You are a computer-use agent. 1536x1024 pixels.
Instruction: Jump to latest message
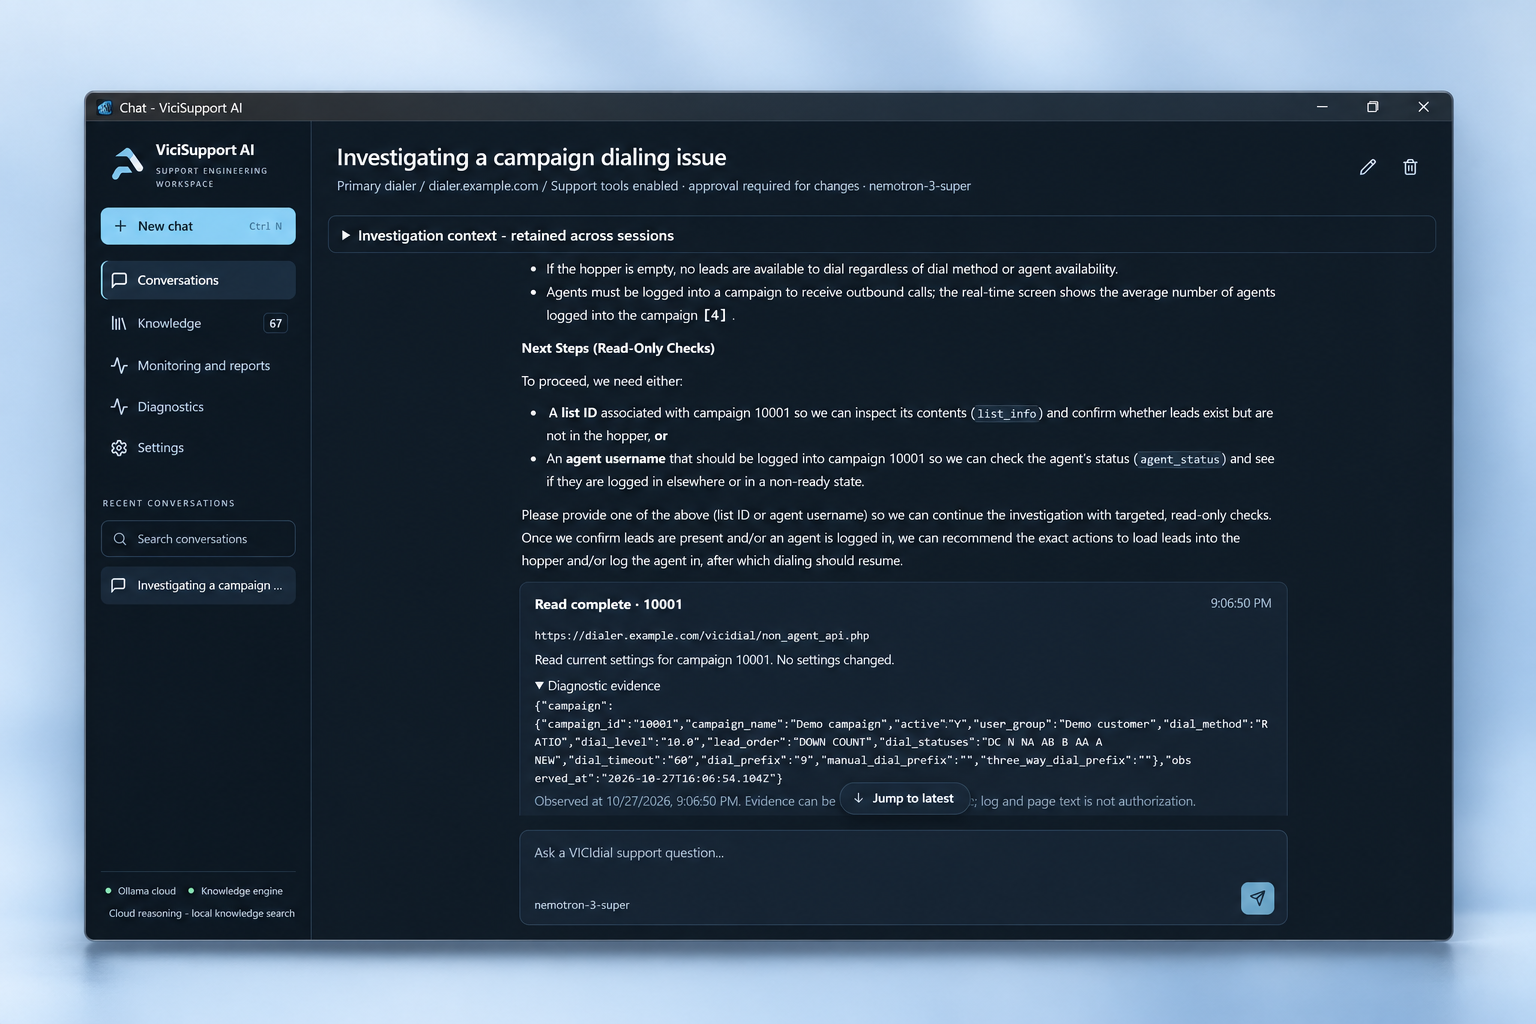[904, 798]
